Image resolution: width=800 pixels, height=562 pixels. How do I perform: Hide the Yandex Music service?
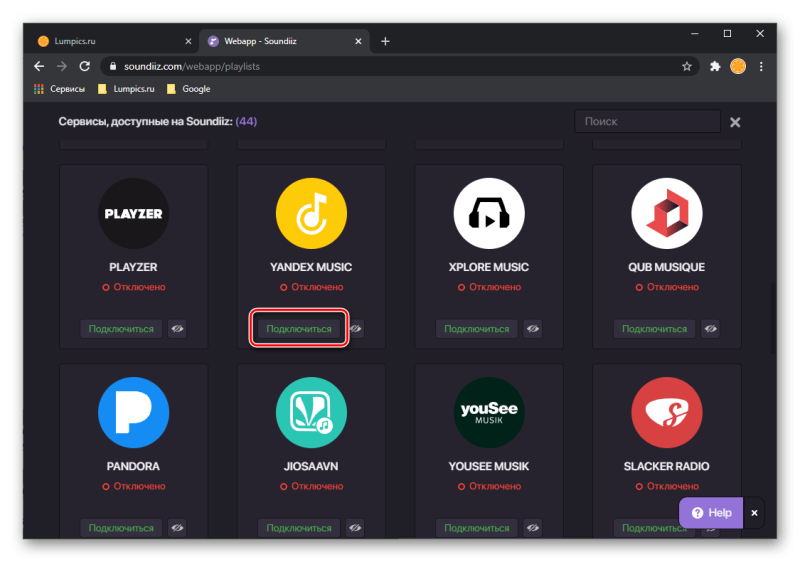[356, 329]
